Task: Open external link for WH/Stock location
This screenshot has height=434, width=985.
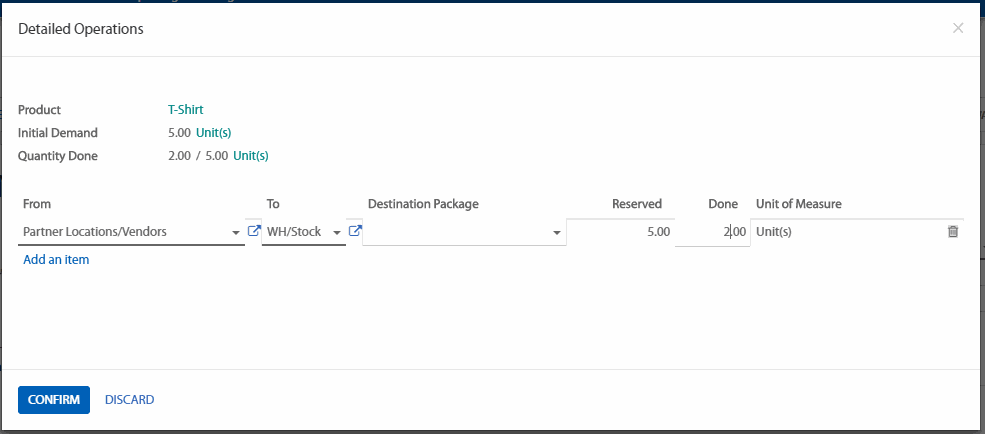Action: pos(355,232)
